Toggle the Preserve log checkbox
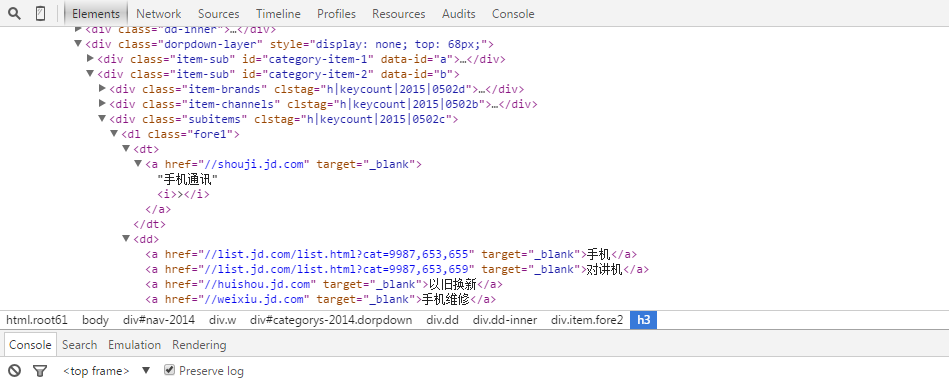This screenshot has width=949, height=381. [x=169, y=370]
